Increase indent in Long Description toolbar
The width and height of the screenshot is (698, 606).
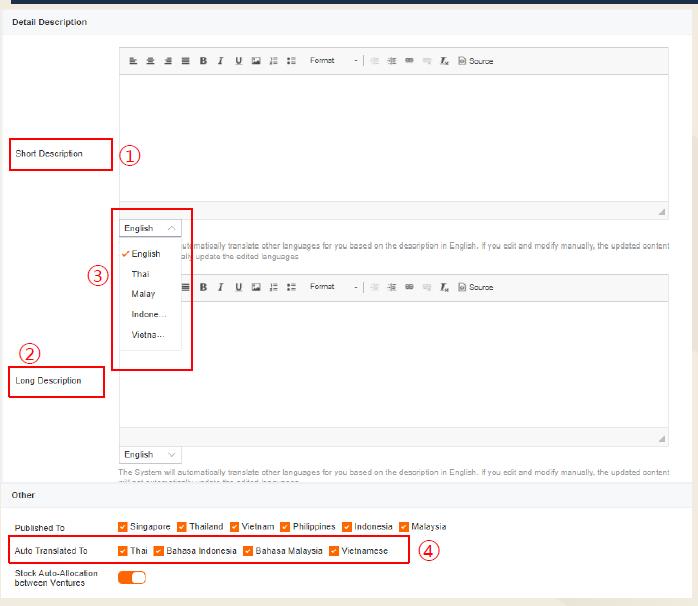(392, 287)
